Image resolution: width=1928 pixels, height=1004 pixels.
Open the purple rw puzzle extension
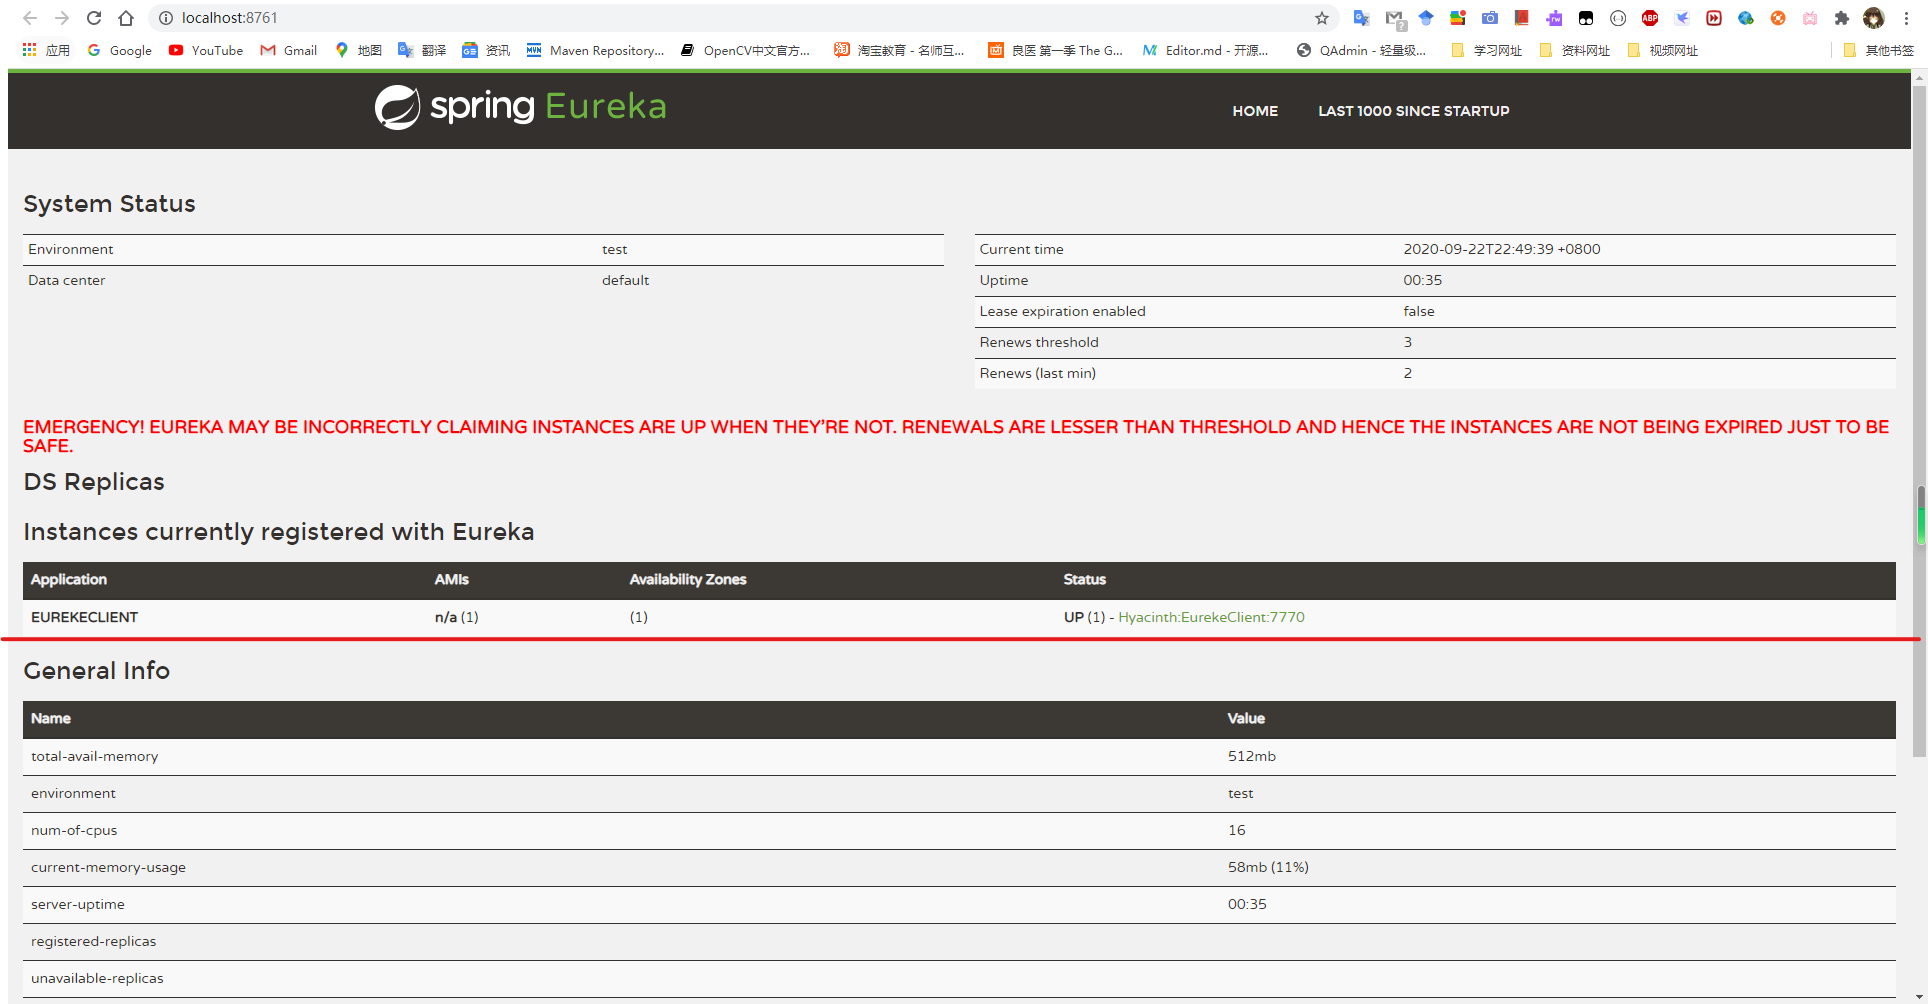(x=1554, y=18)
